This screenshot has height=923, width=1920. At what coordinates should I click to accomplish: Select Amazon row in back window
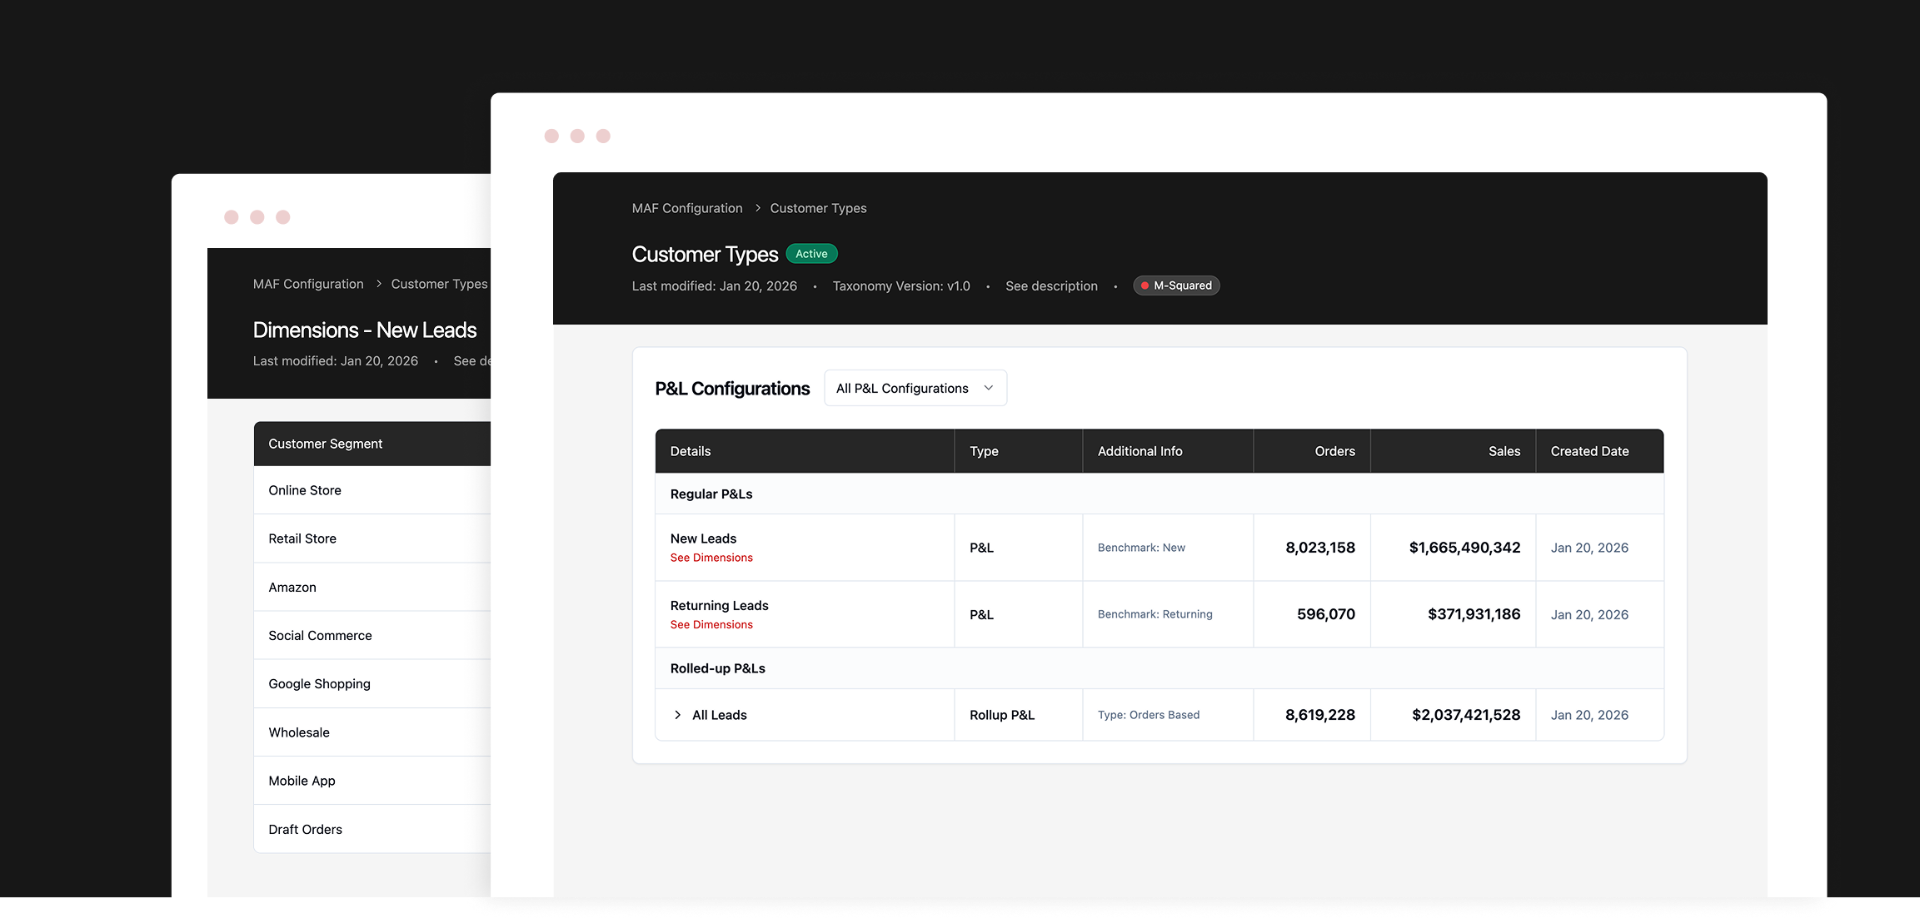[372, 587]
